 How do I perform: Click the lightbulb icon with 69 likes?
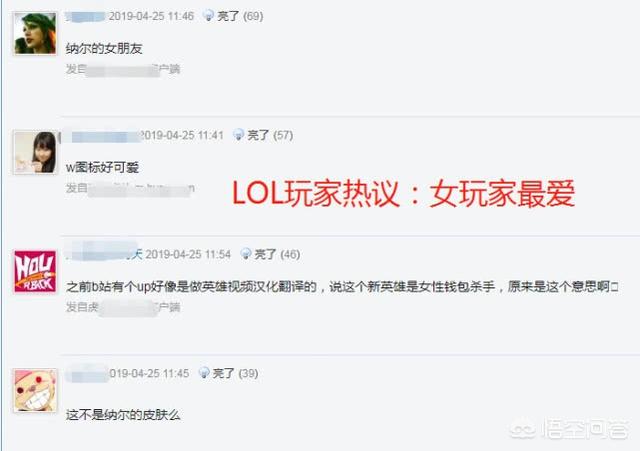click(x=209, y=16)
